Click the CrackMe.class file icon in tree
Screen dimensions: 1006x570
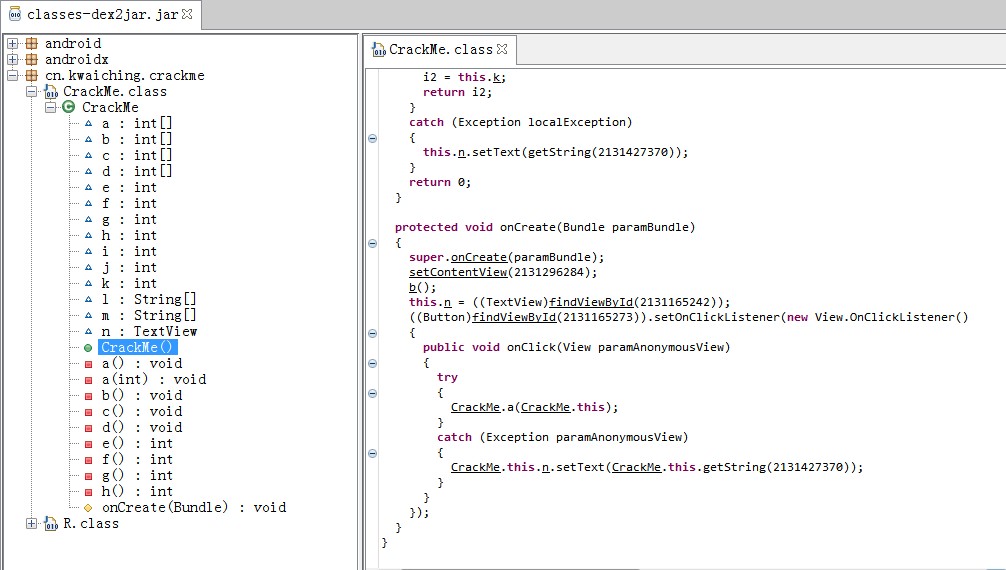[51, 92]
